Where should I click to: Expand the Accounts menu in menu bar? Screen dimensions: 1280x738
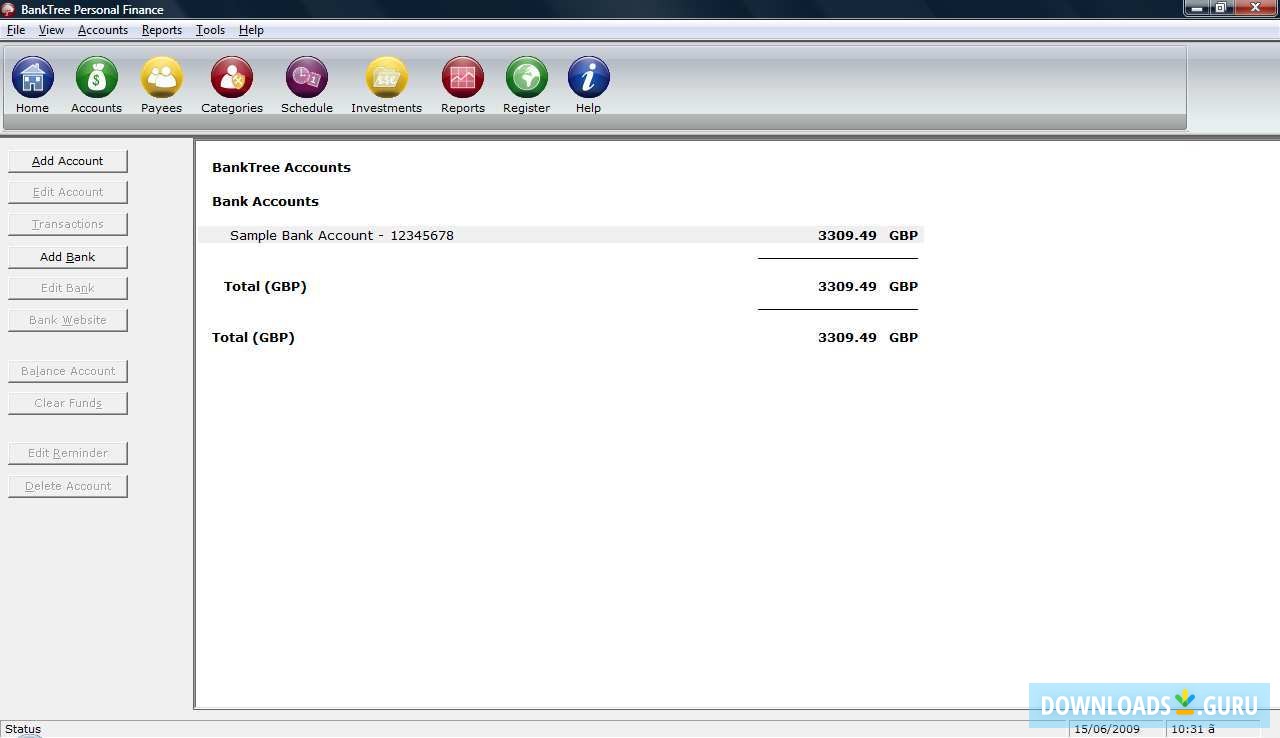pyautogui.click(x=103, y=30)
